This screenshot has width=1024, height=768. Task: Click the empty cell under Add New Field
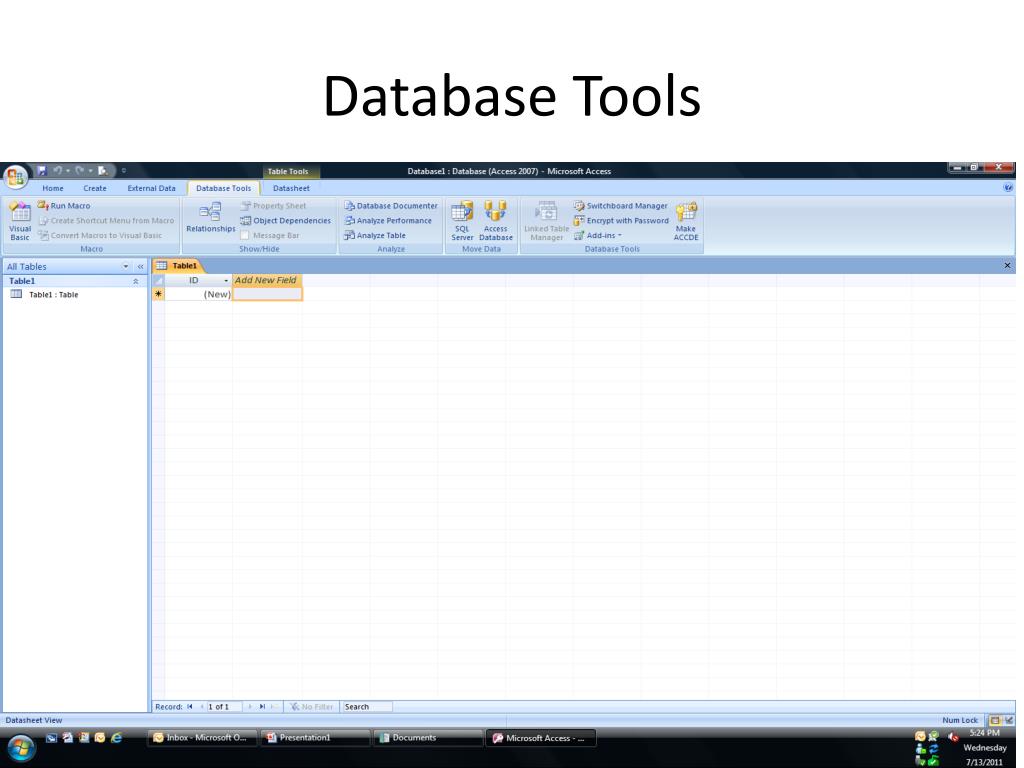coord(267,294)
